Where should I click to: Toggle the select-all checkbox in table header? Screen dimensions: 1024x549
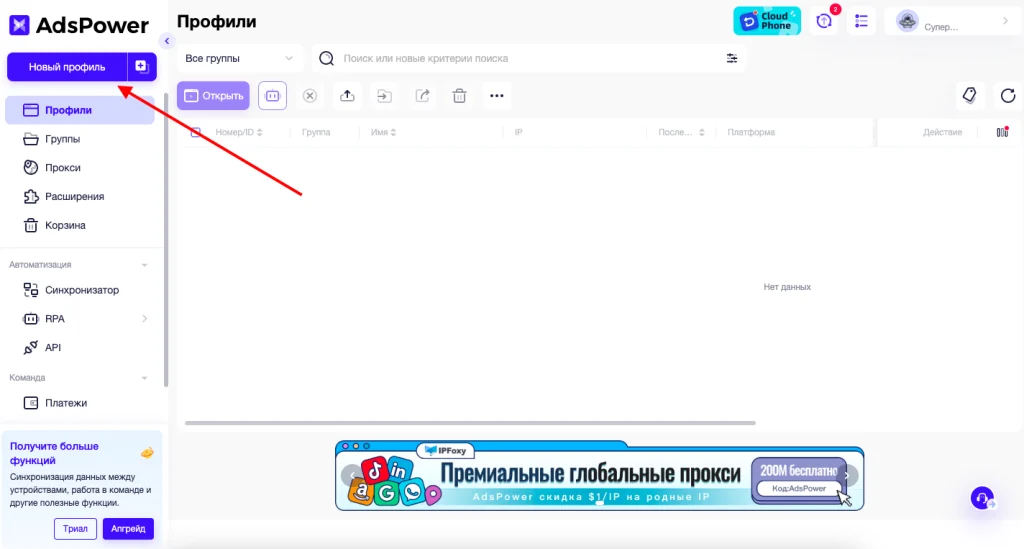pyautogui.click(x=195, y=132)
